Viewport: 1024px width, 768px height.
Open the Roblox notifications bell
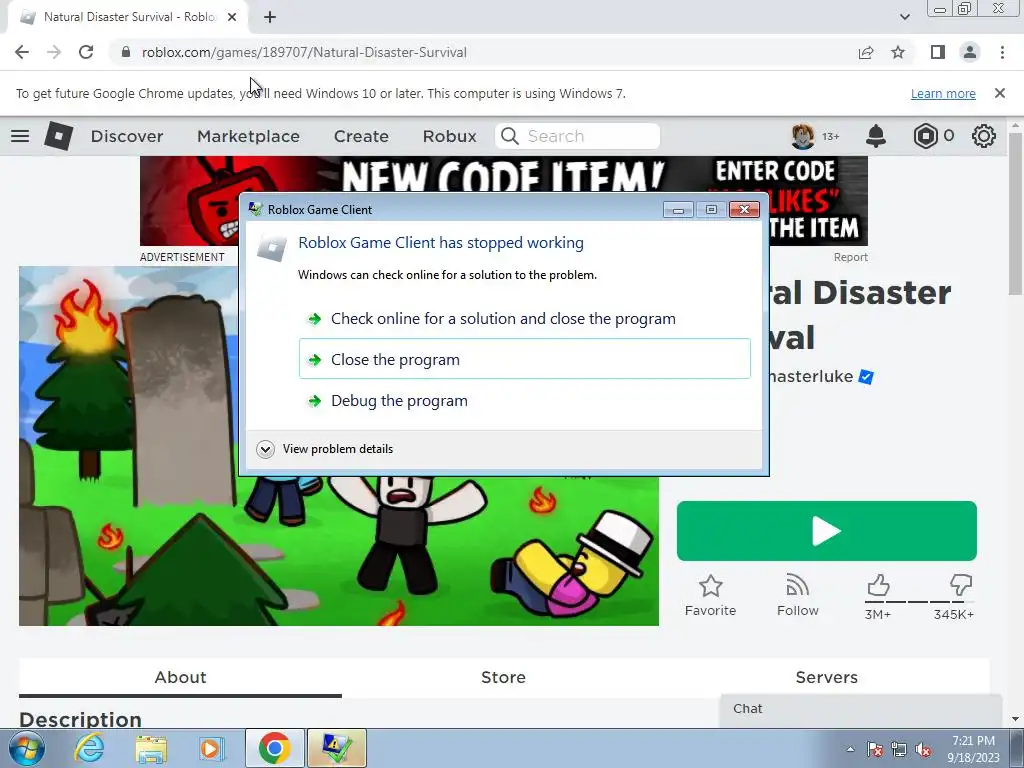(x=876, y=136)
